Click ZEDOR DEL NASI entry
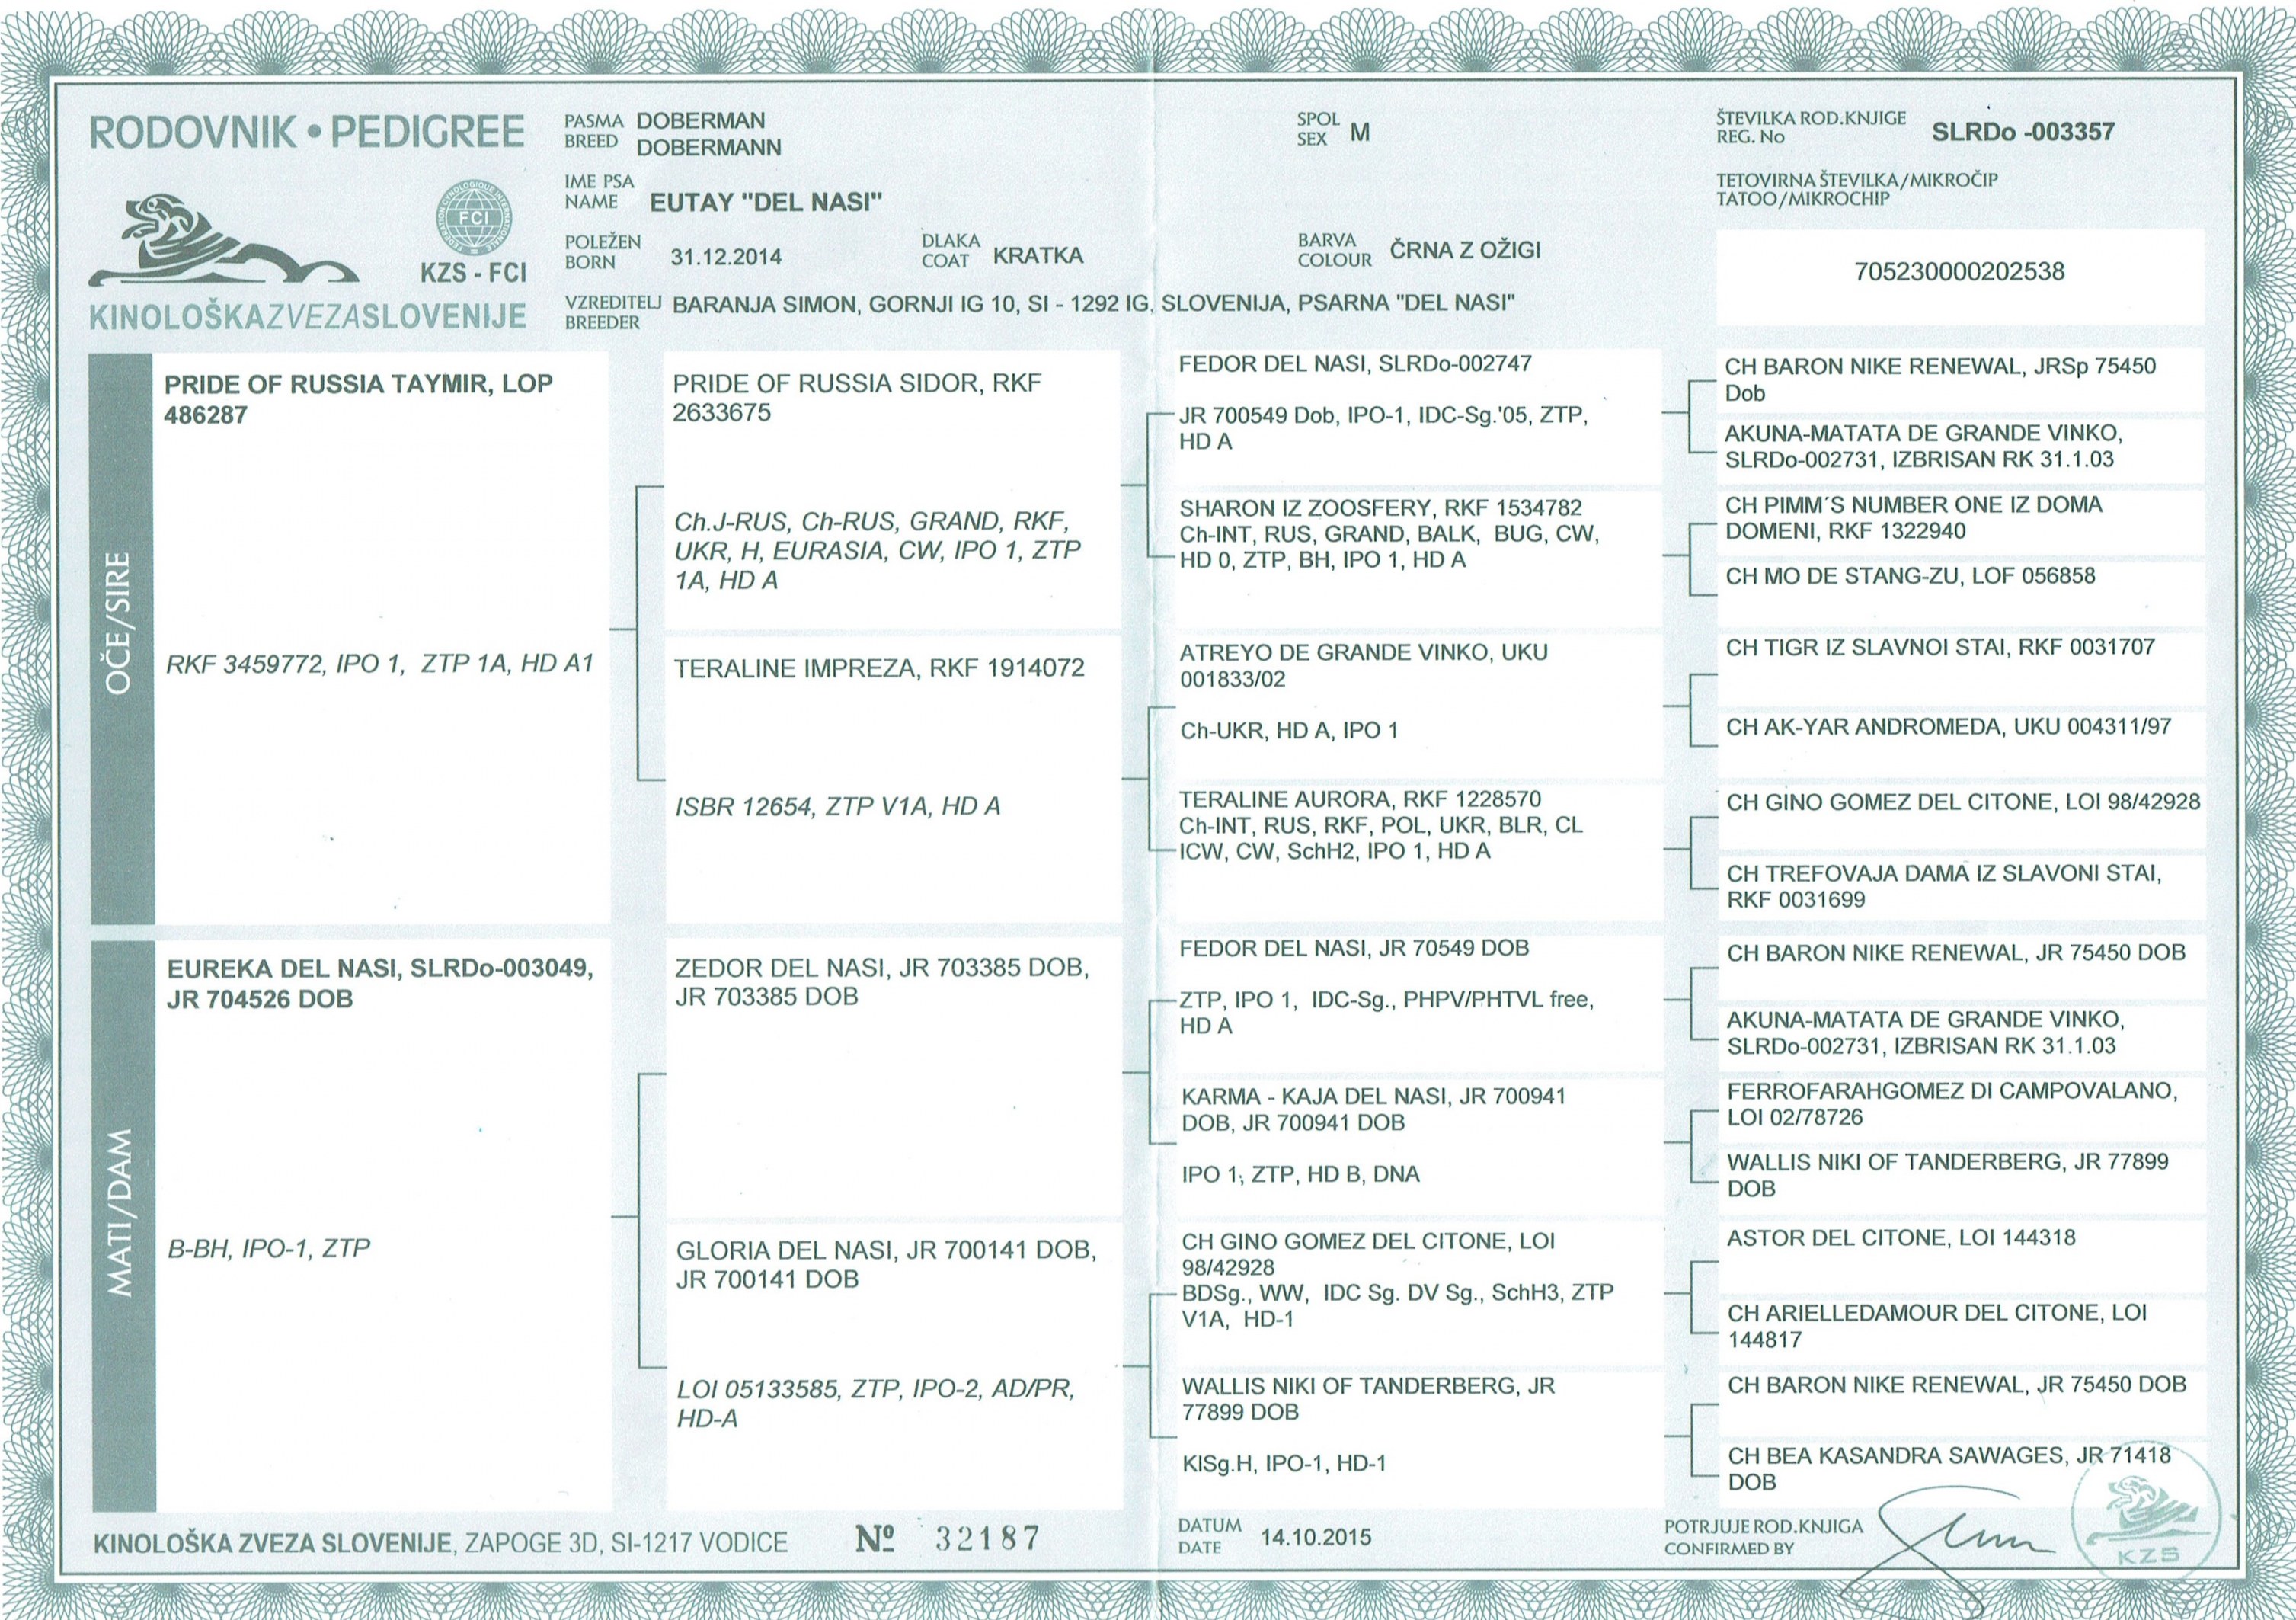Viewport: 2296px width, 1620px height. [x=881, y=982]
